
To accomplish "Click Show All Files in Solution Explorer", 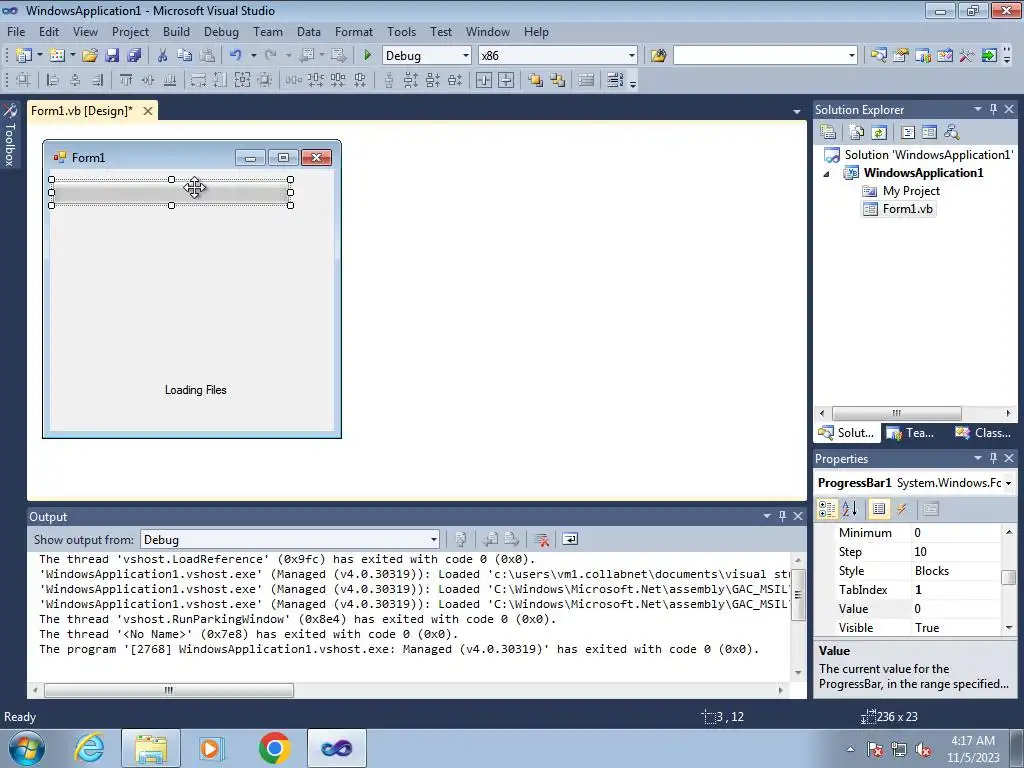I will click(857, 133).
